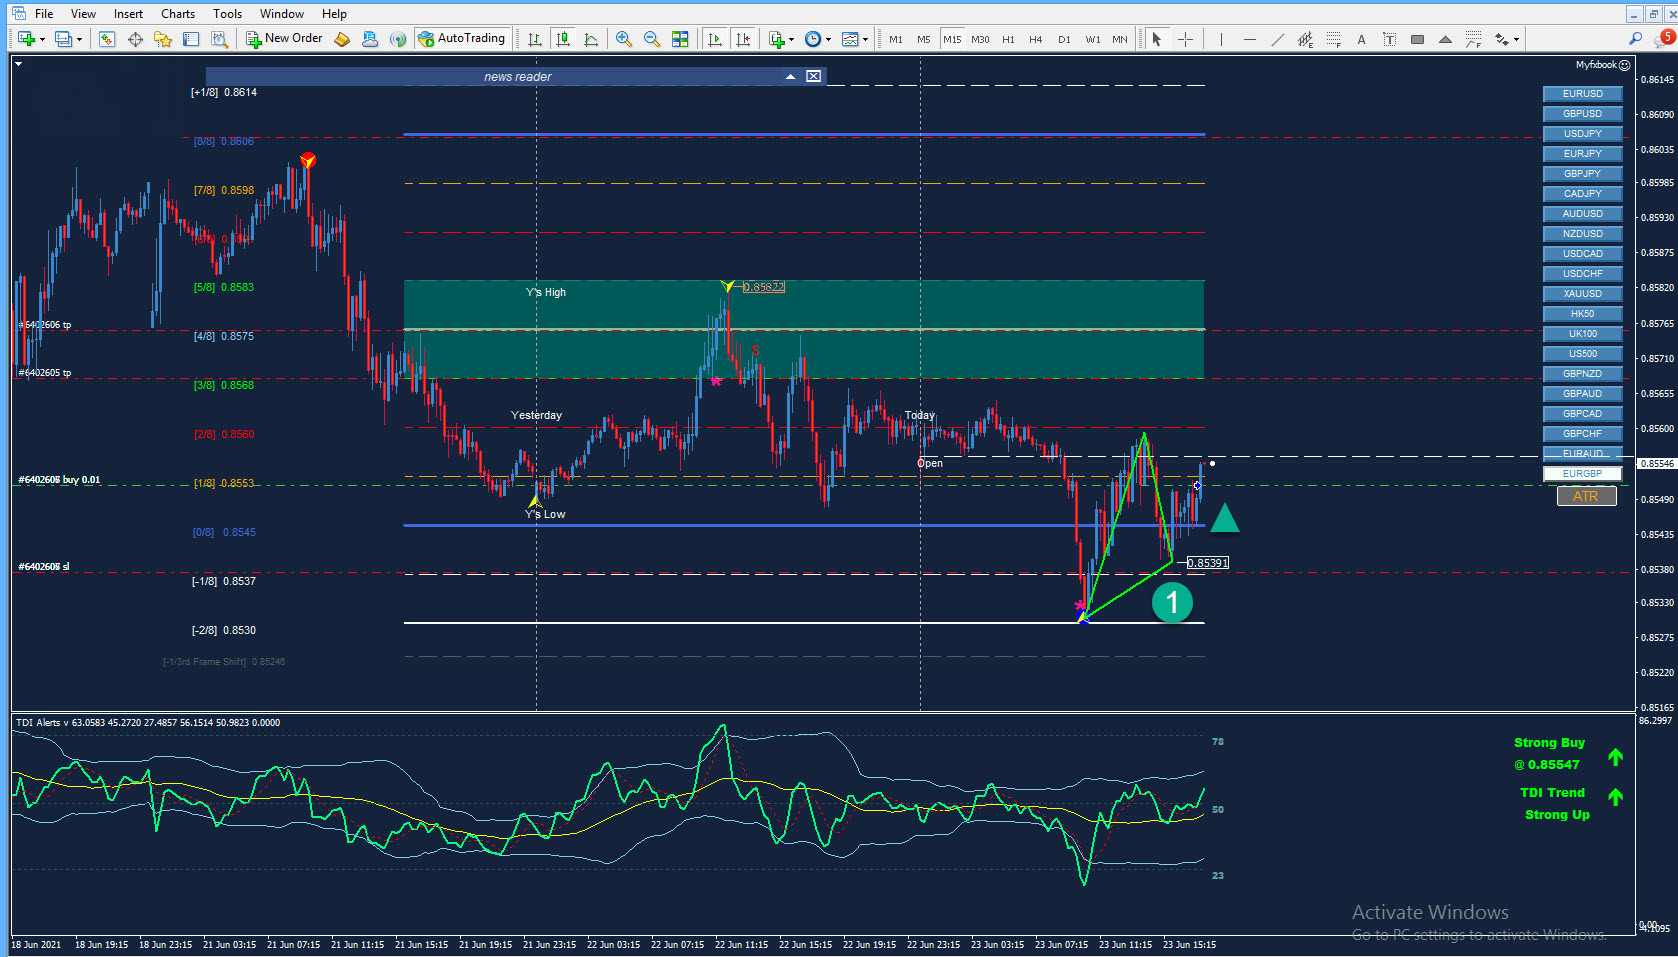
Task: Switch chart to line chart mode
Action: 591,39
